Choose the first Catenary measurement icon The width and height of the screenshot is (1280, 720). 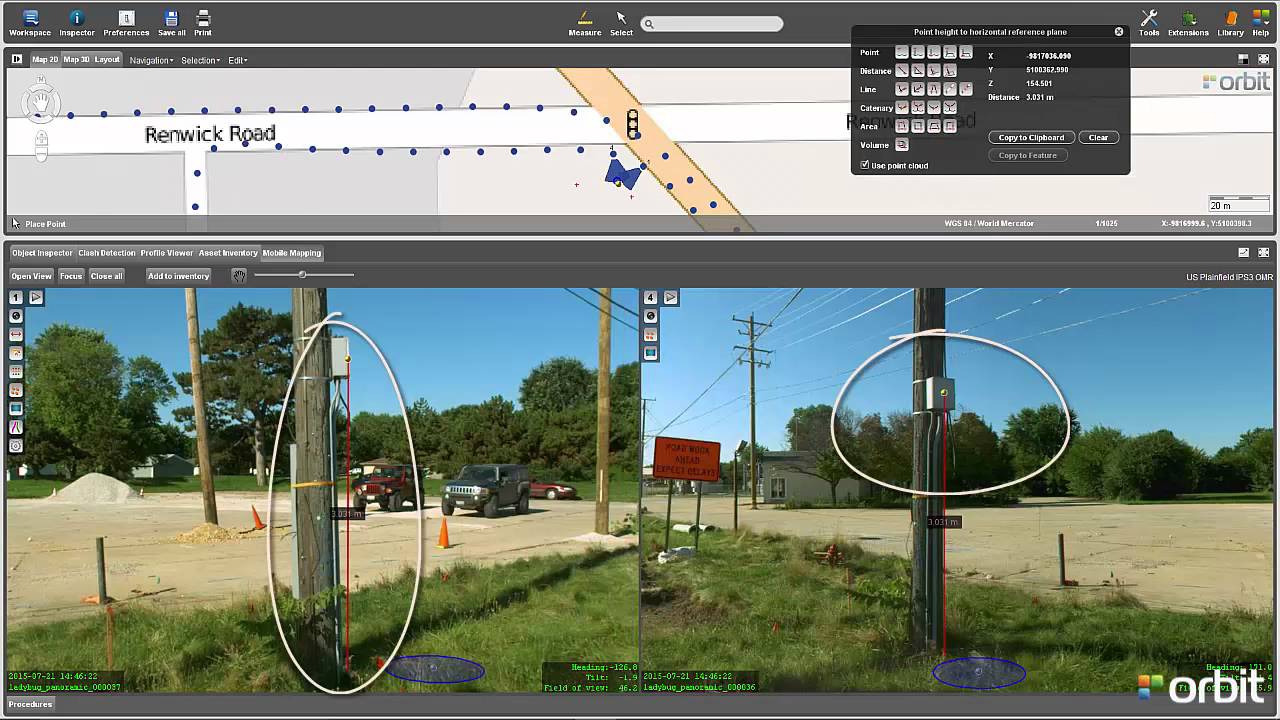(x=902, y=107)
